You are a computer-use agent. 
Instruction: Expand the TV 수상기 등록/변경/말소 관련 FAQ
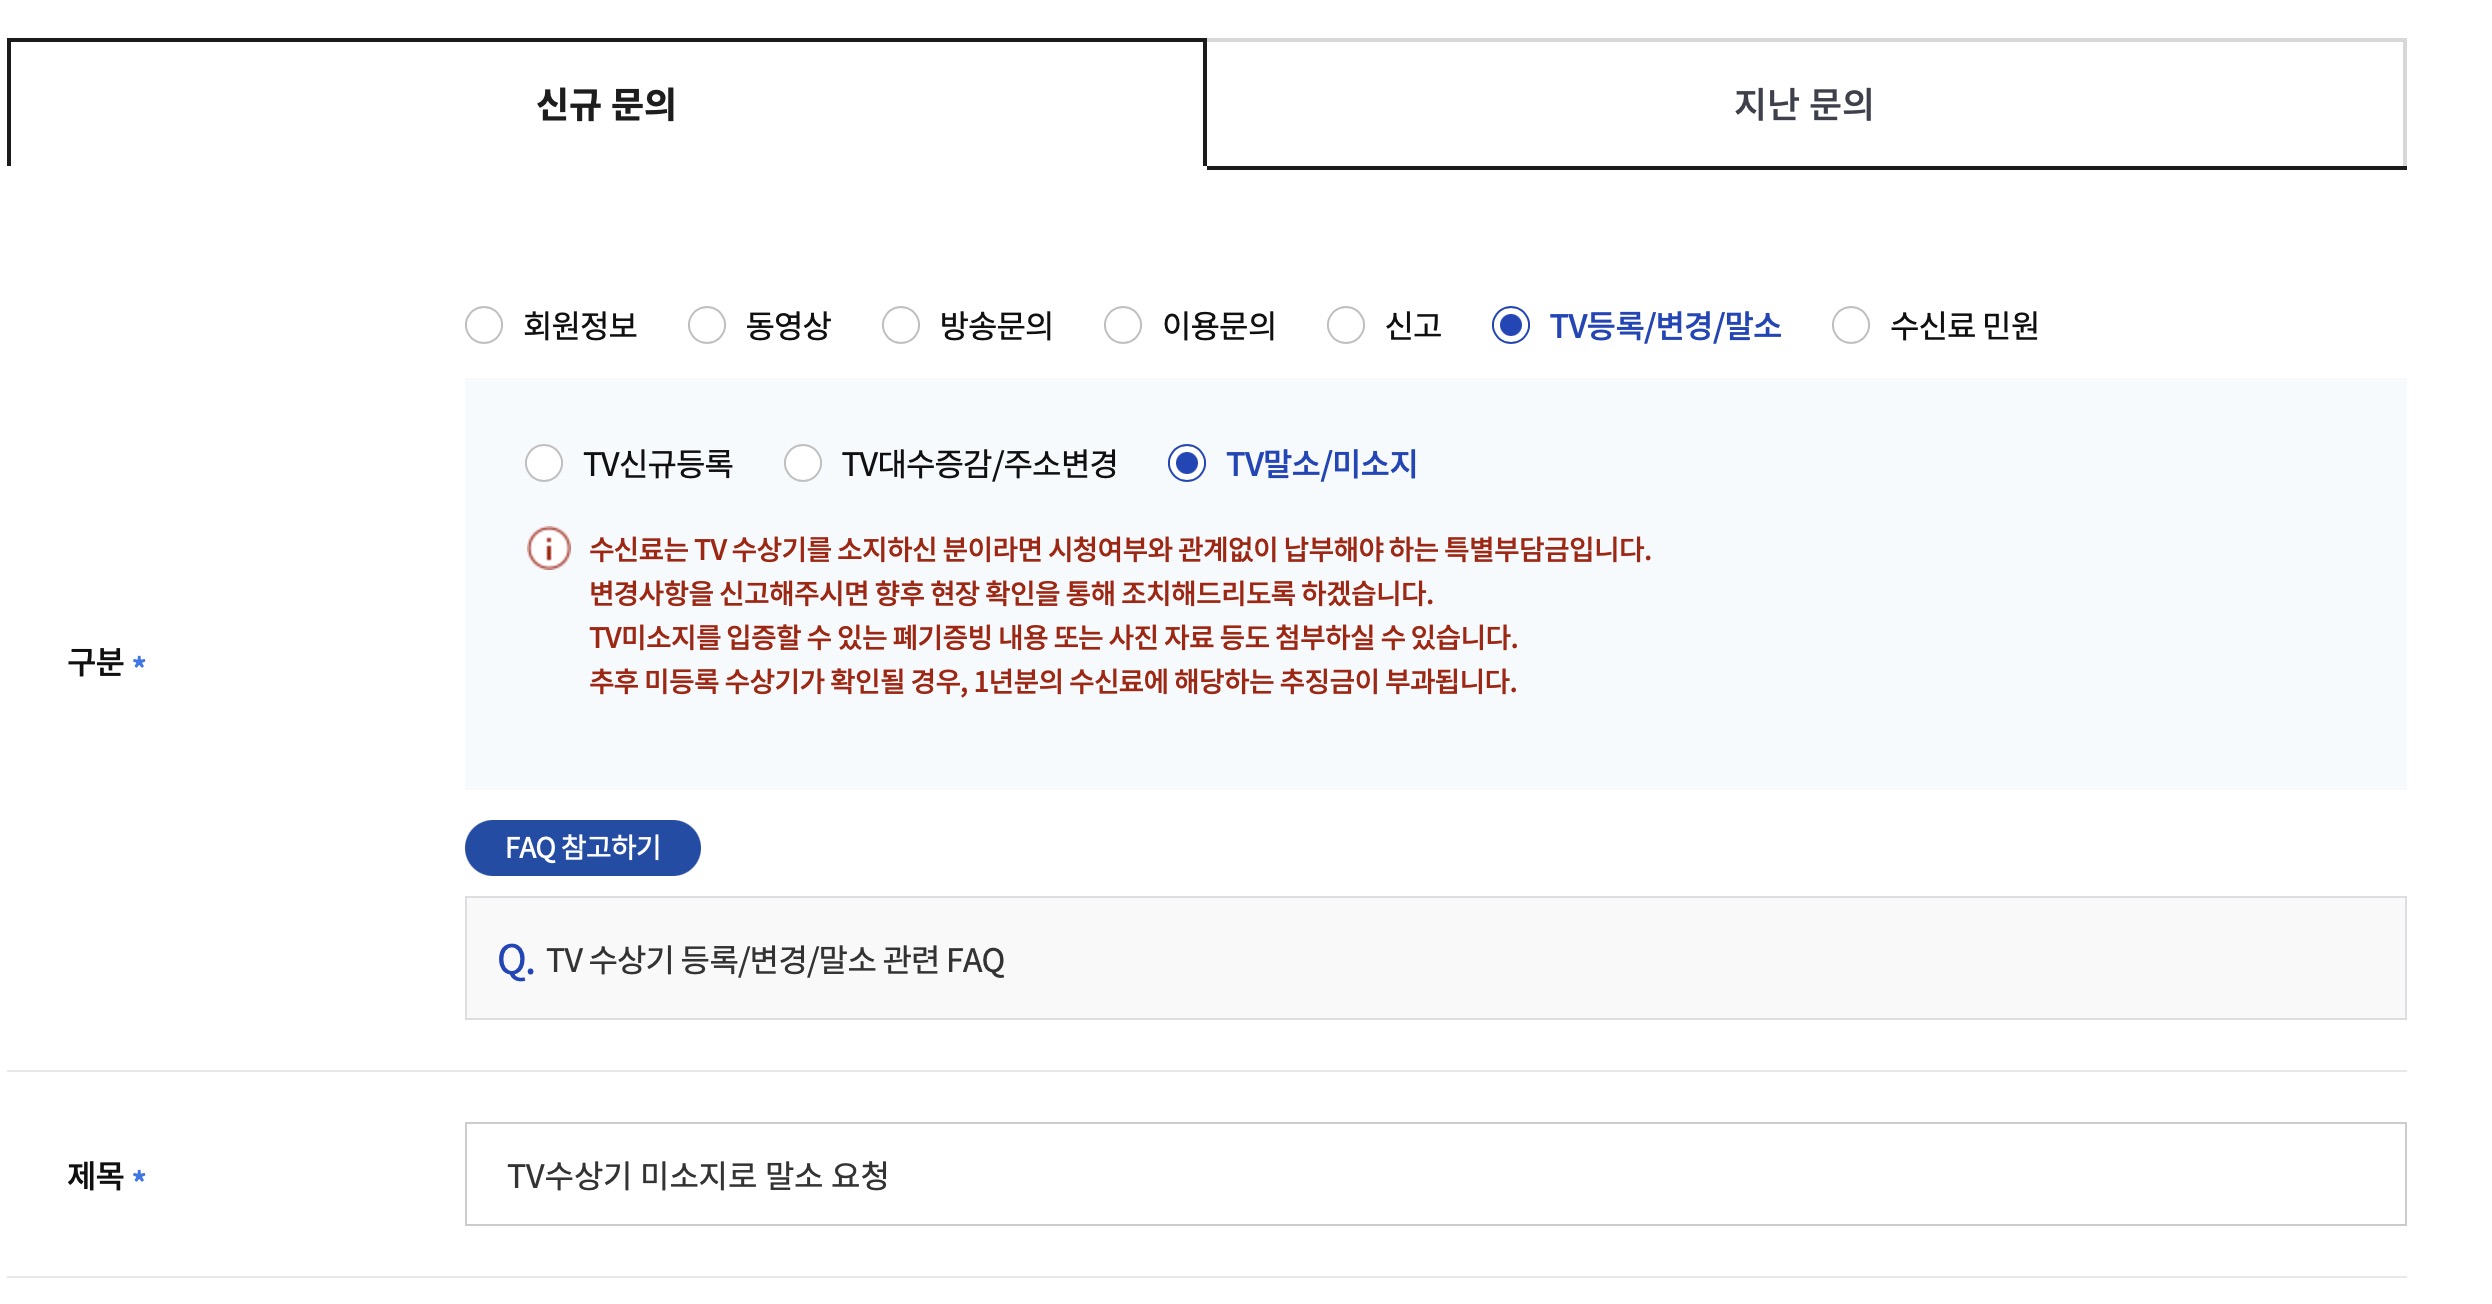(775, 960)
